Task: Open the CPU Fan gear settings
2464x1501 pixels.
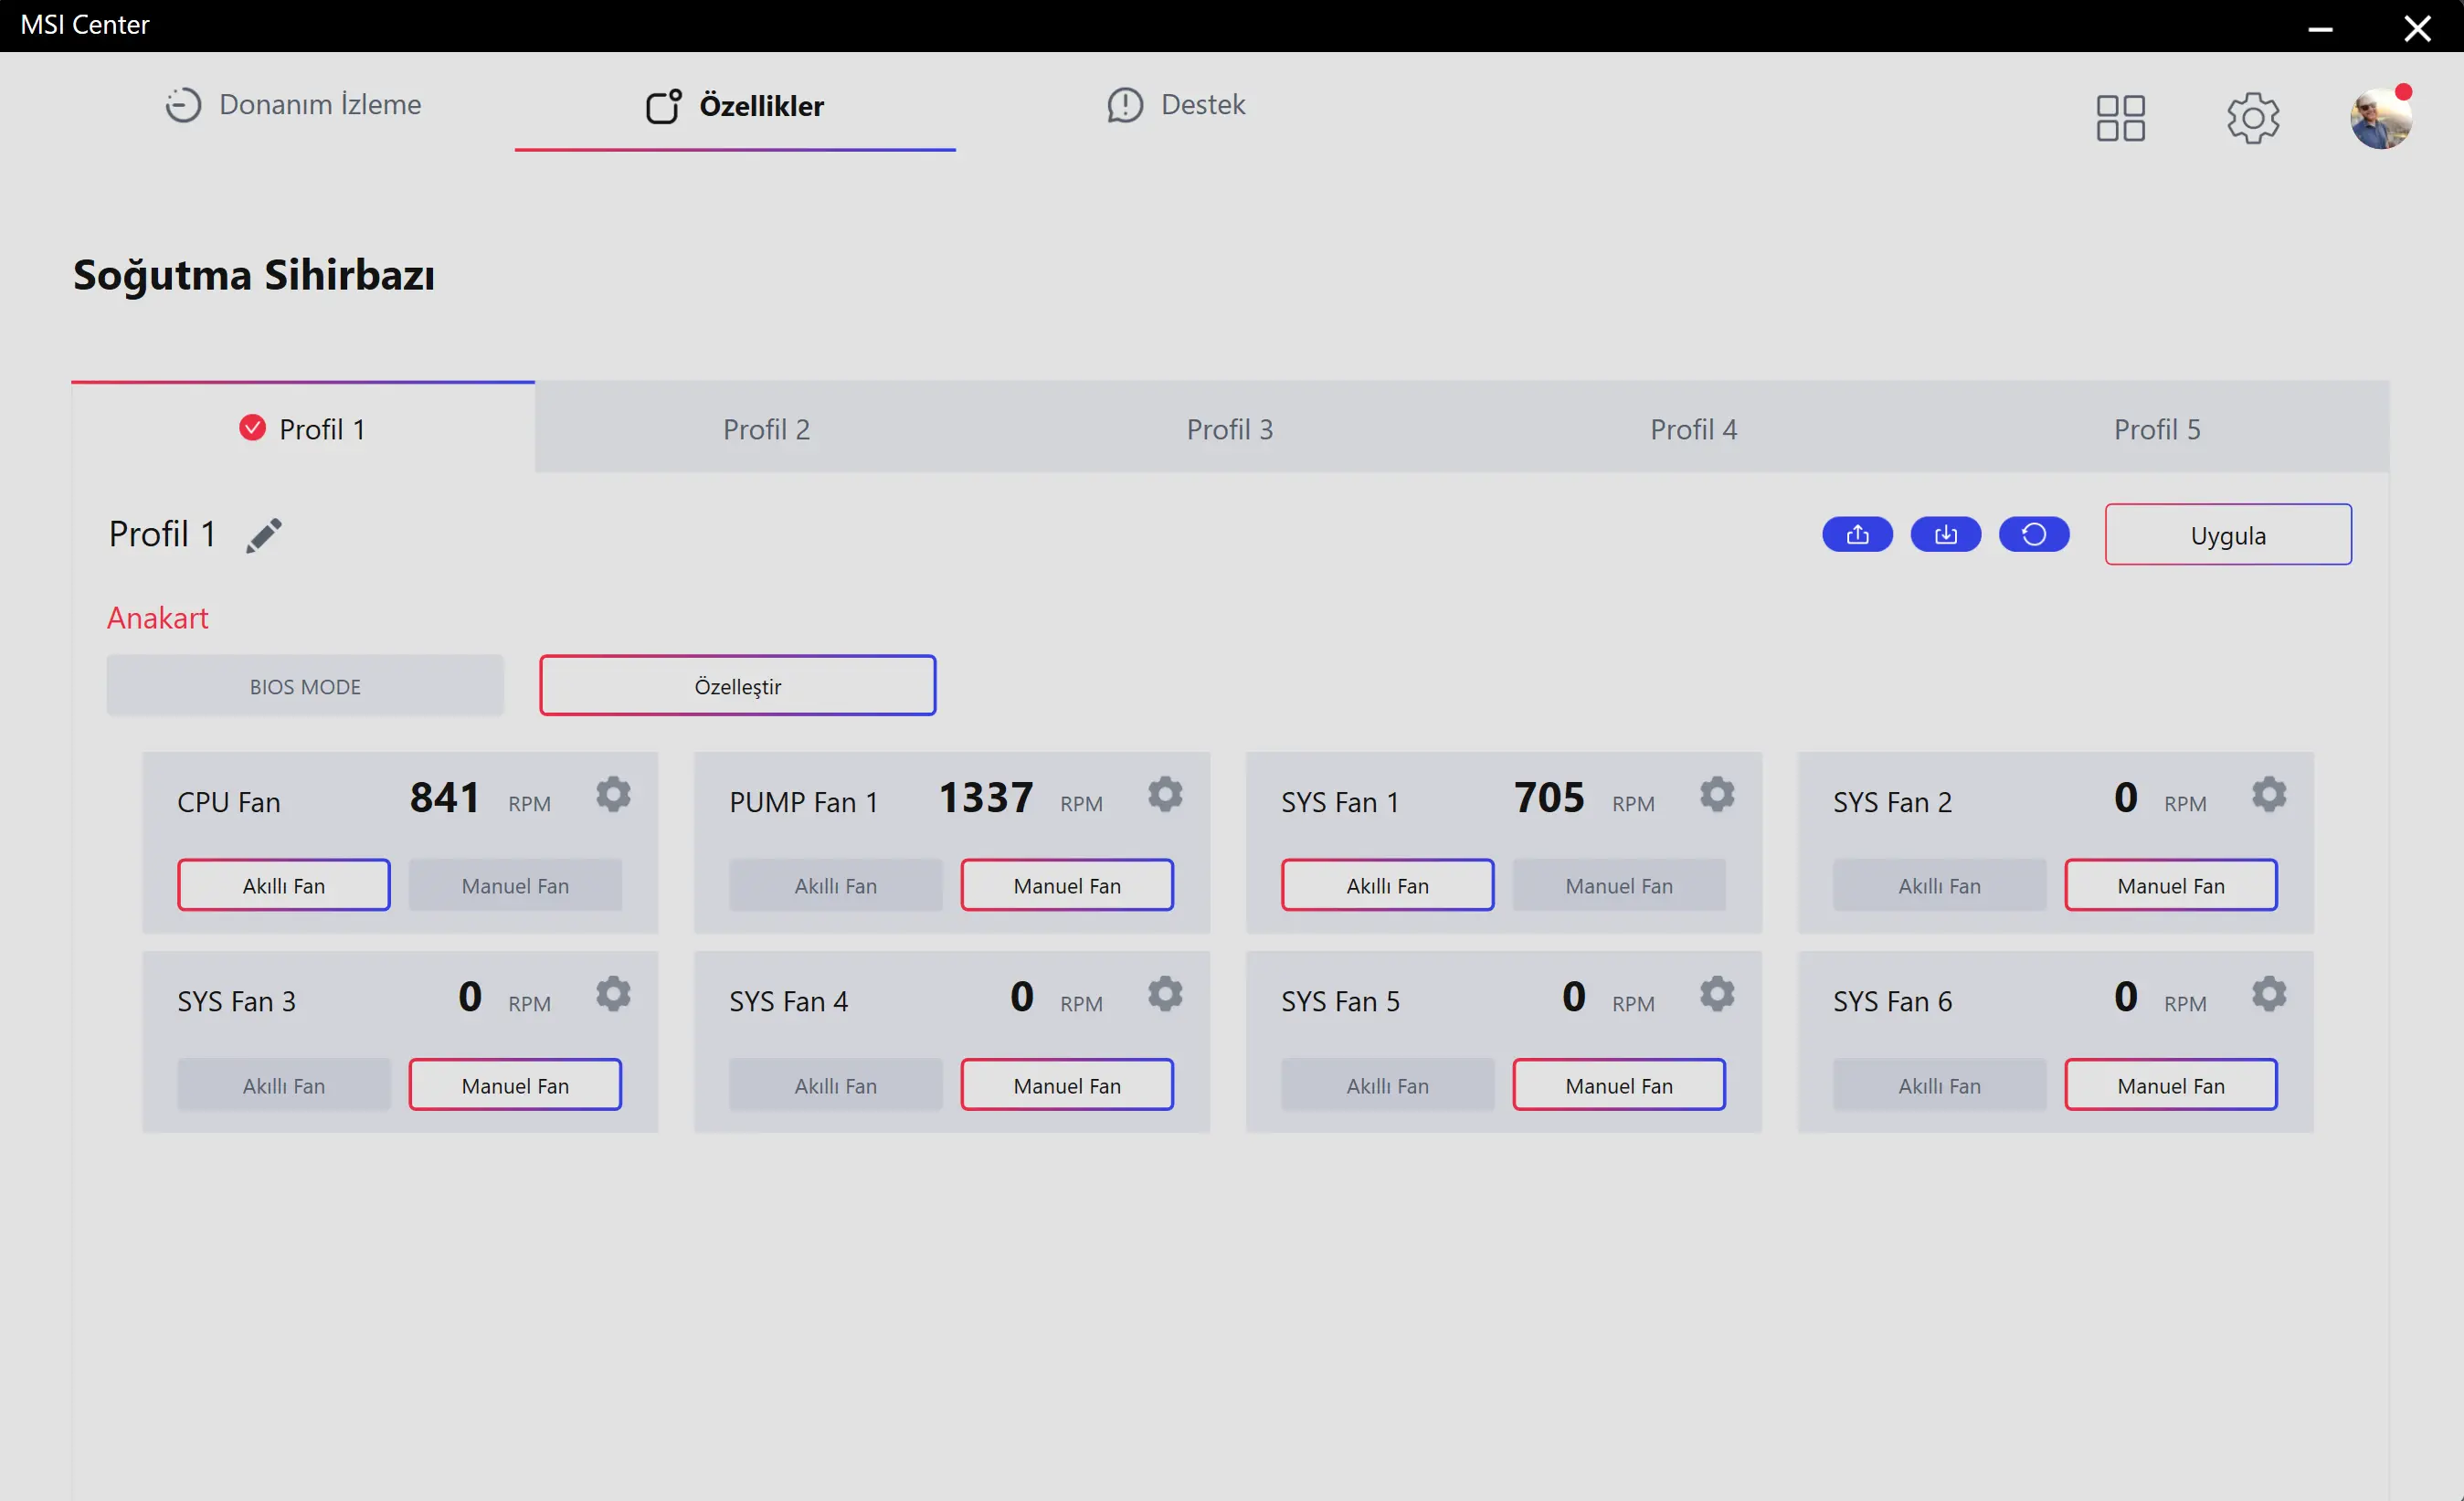Action: click(613, 795)
